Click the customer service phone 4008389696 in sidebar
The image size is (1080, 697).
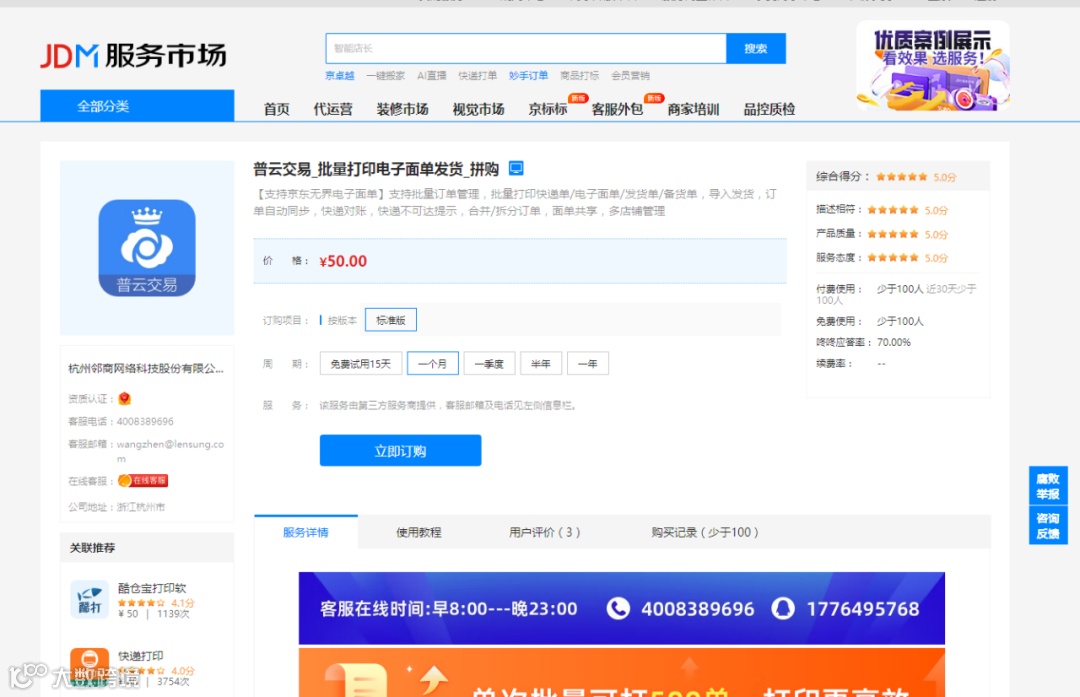[x=145, y=422]
